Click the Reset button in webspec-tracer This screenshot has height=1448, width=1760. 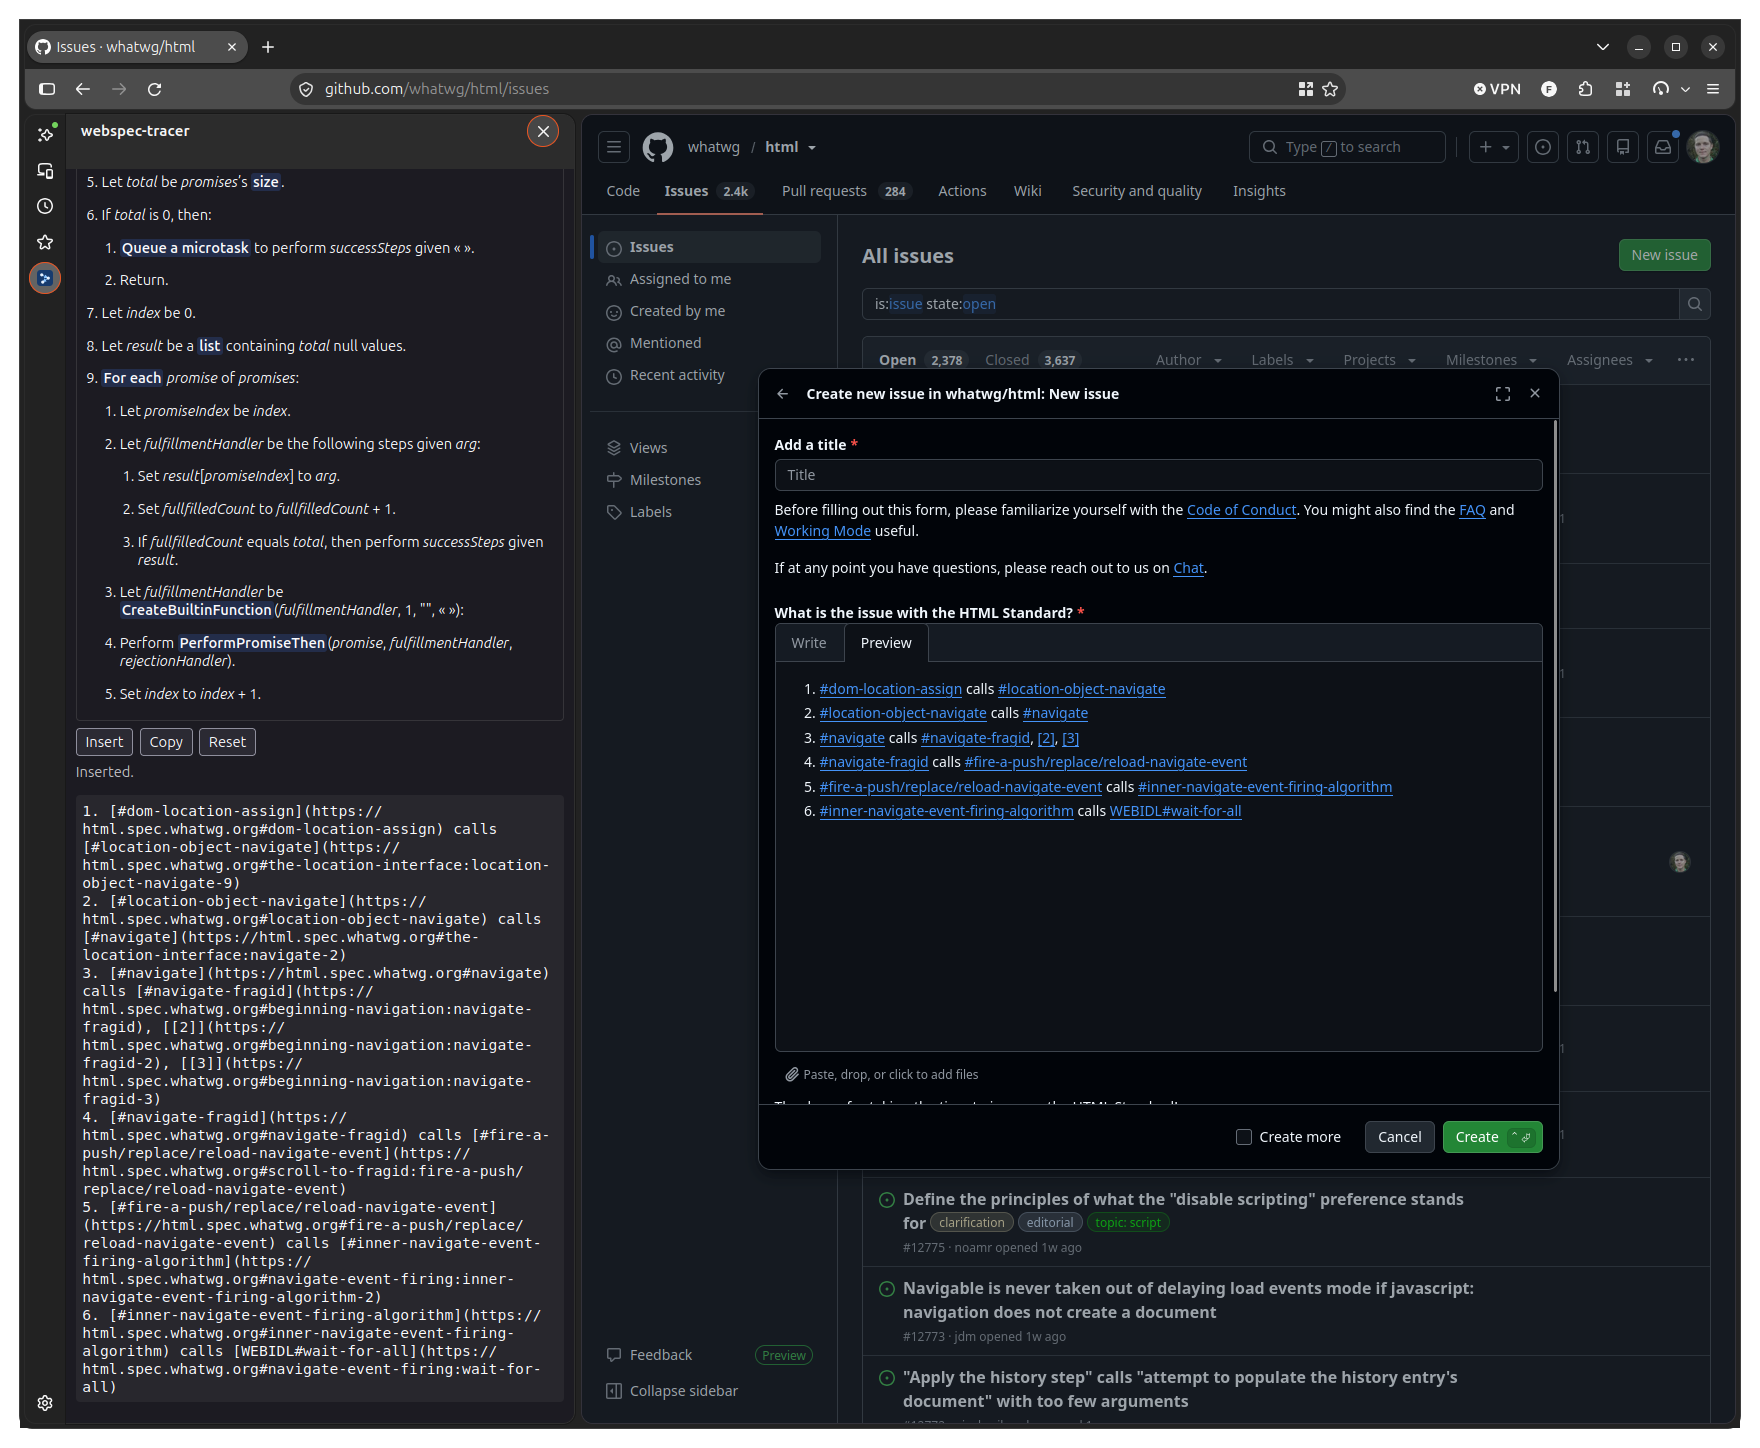click(x=227, y=742)
